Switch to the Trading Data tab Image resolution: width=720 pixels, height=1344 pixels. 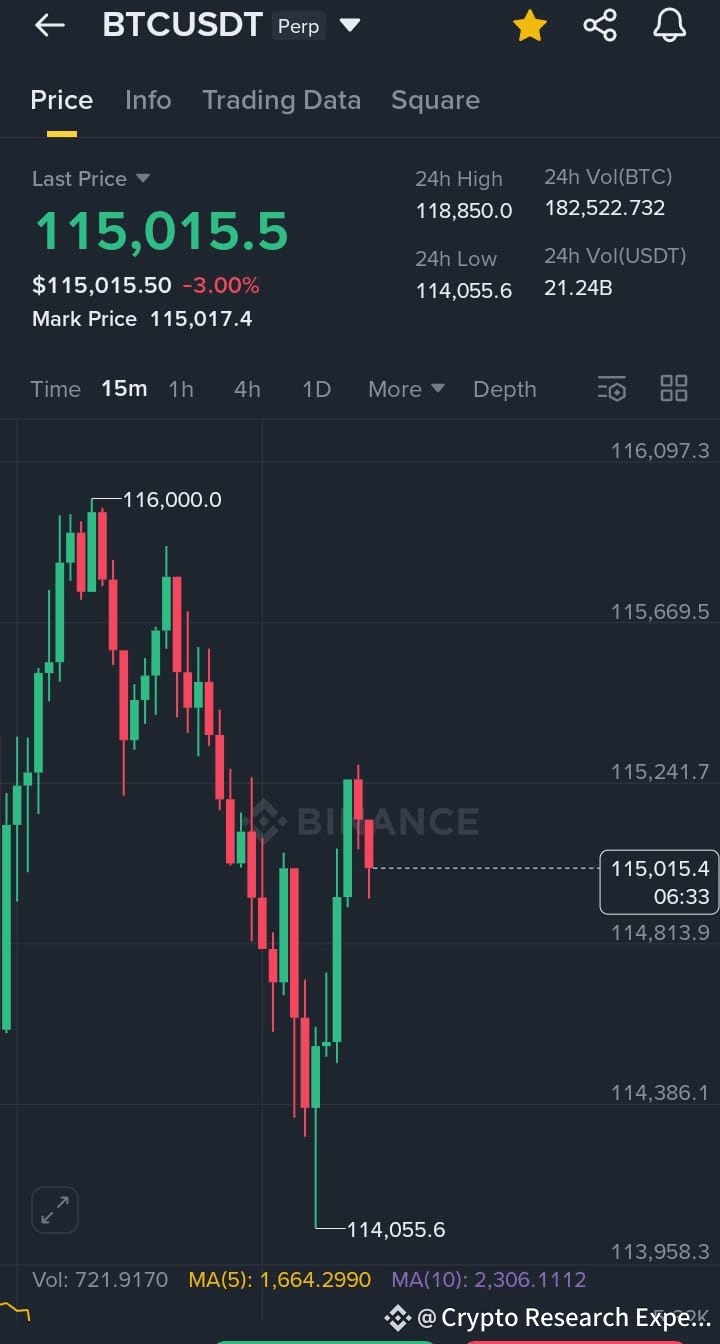point(282,100)
